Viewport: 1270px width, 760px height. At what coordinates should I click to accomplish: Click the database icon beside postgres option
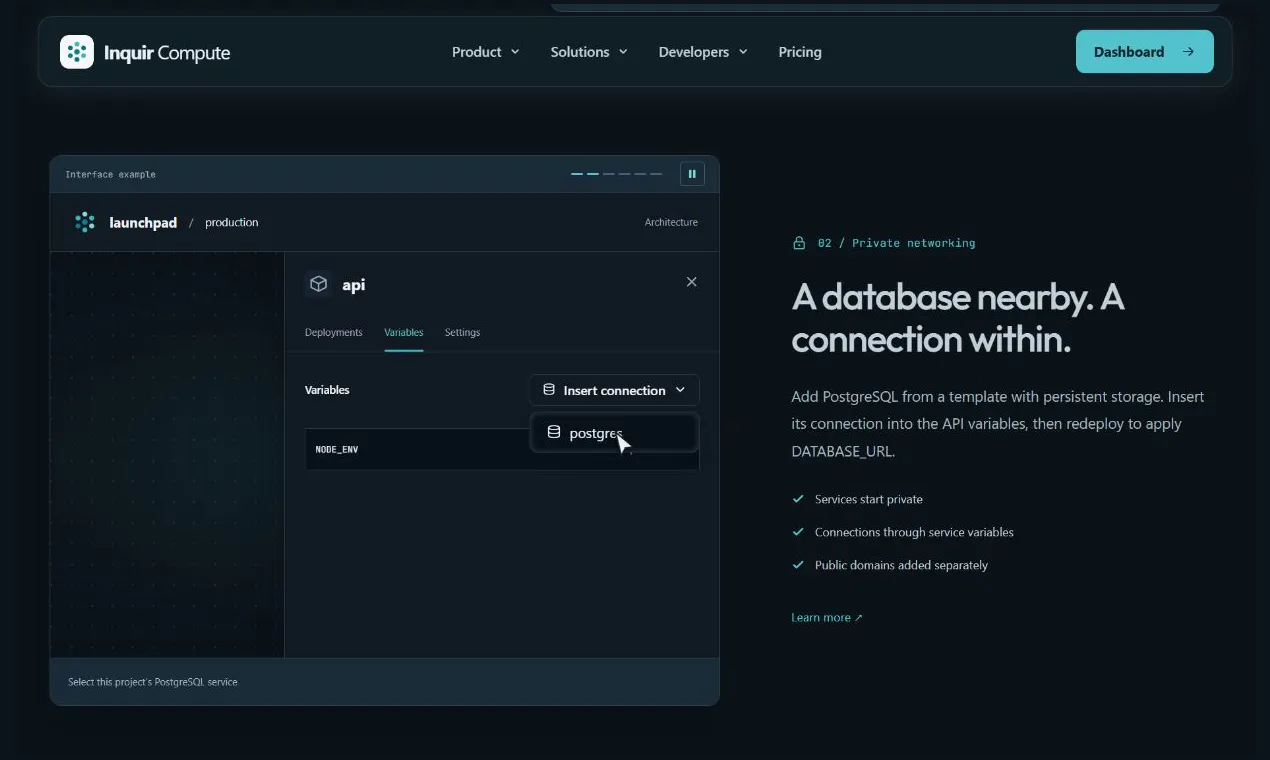(x=553, y=432)
